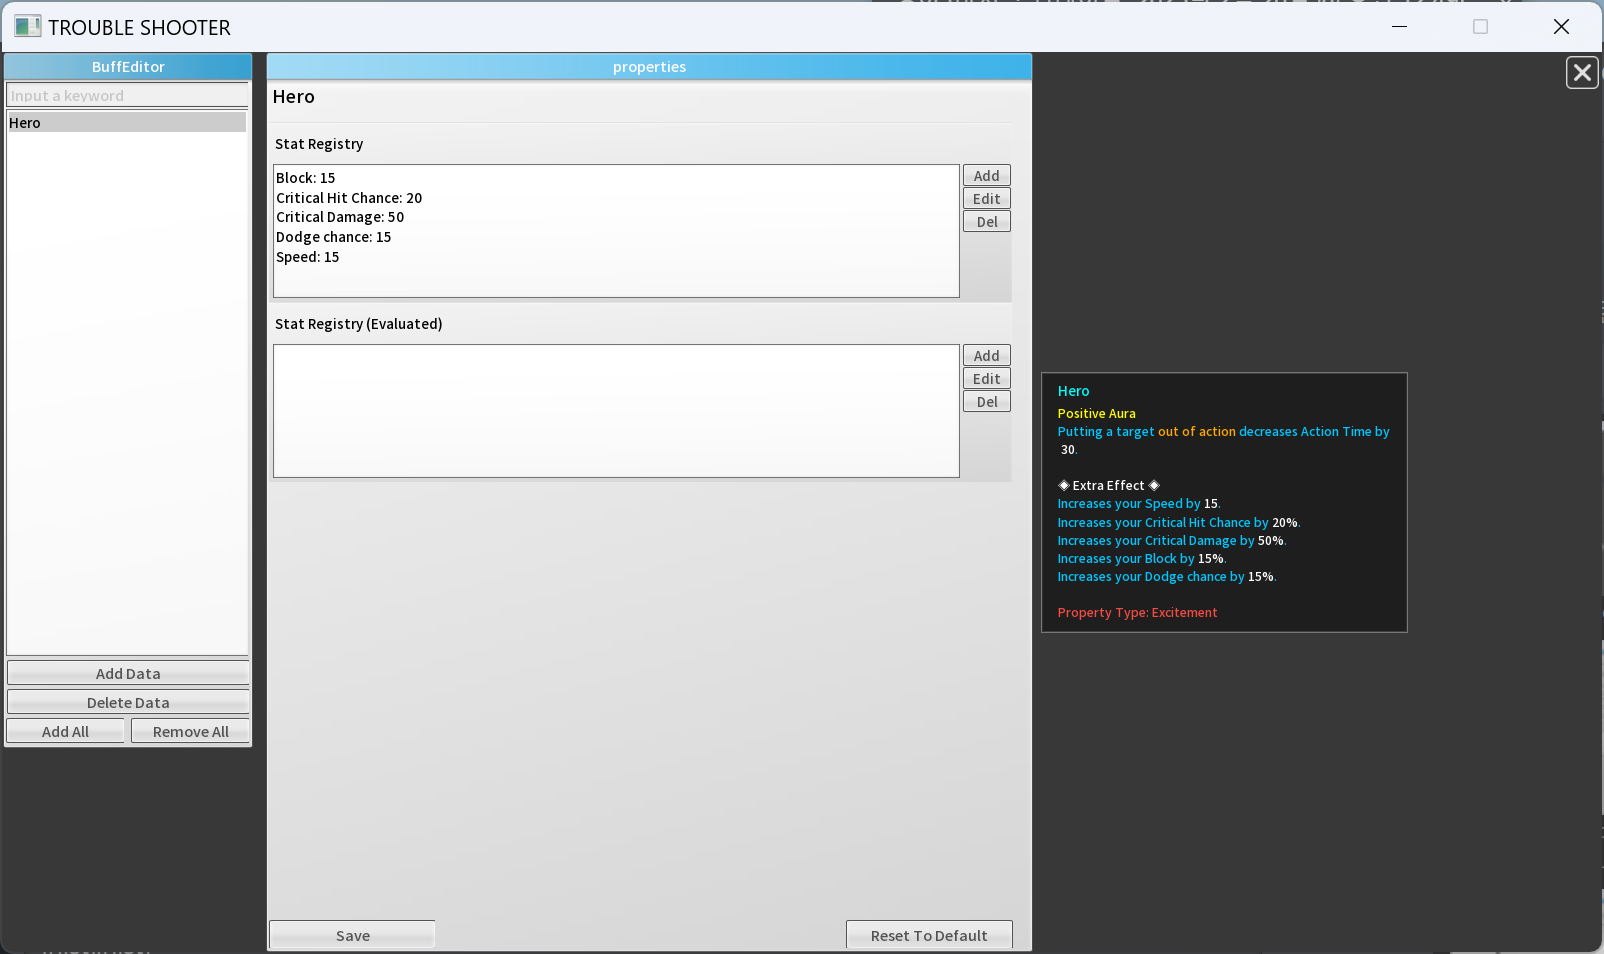Select the Speed: 15 stat entry
The image size is (1604, 954).
point(308,257)
